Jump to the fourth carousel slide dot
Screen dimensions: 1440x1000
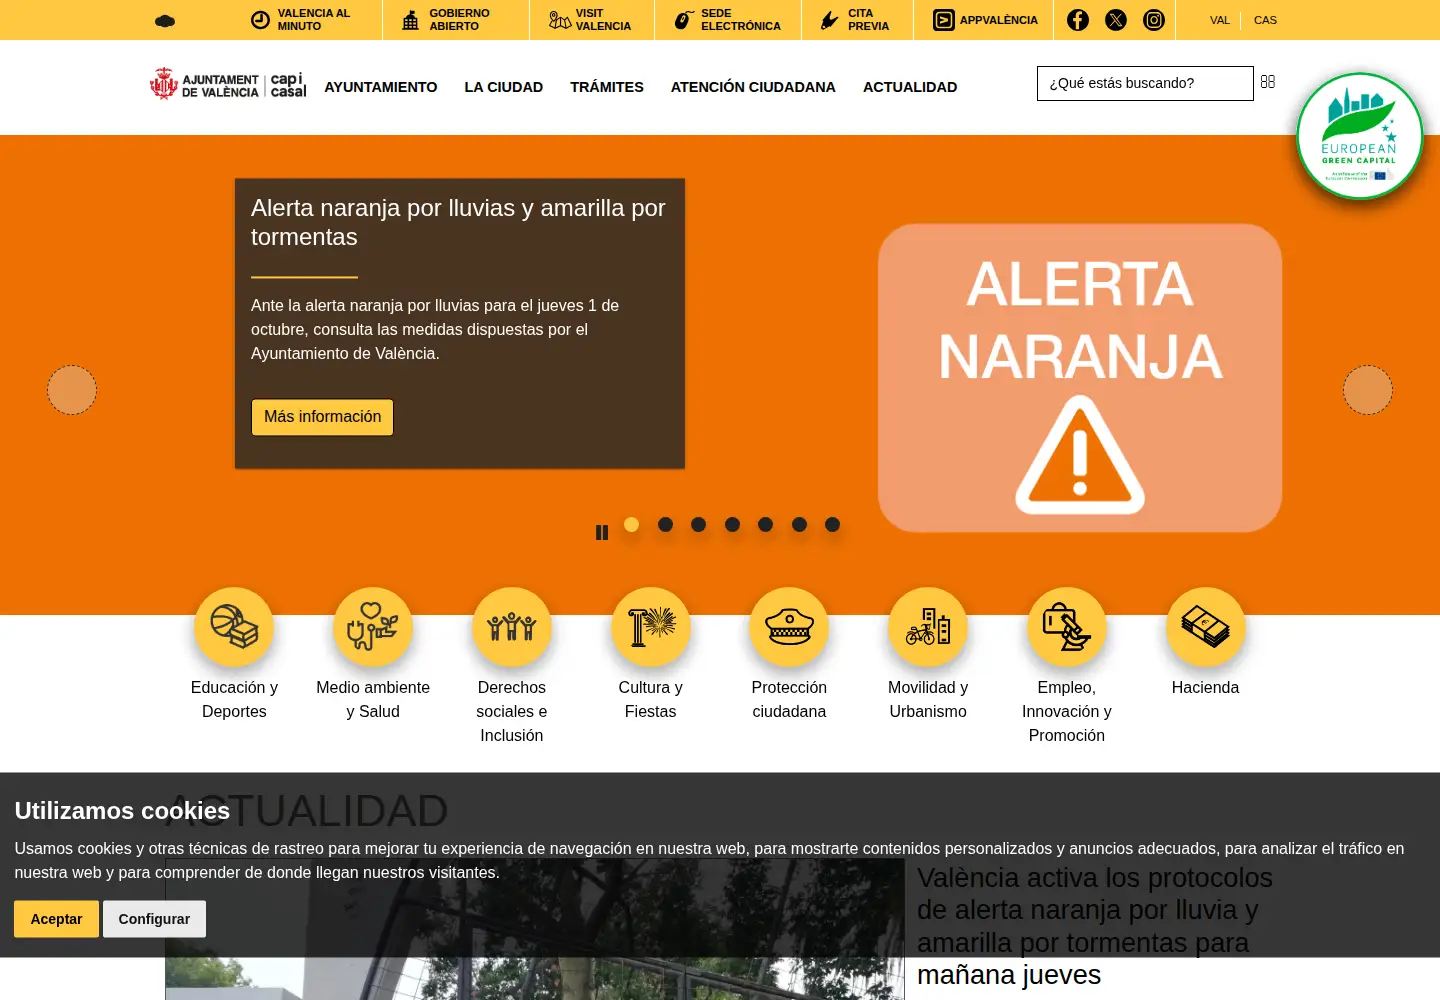click(x=732, y=524)
